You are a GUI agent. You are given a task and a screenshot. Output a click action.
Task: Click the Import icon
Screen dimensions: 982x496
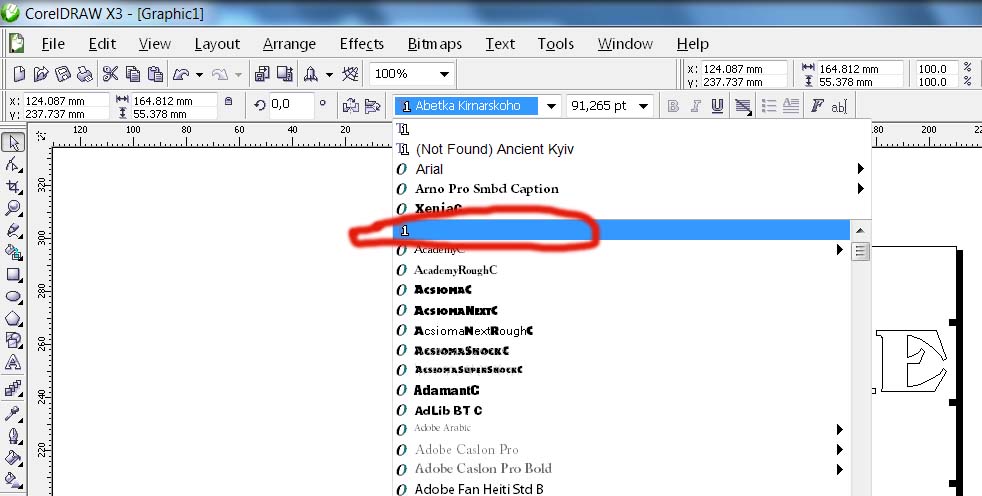[262, 75]
